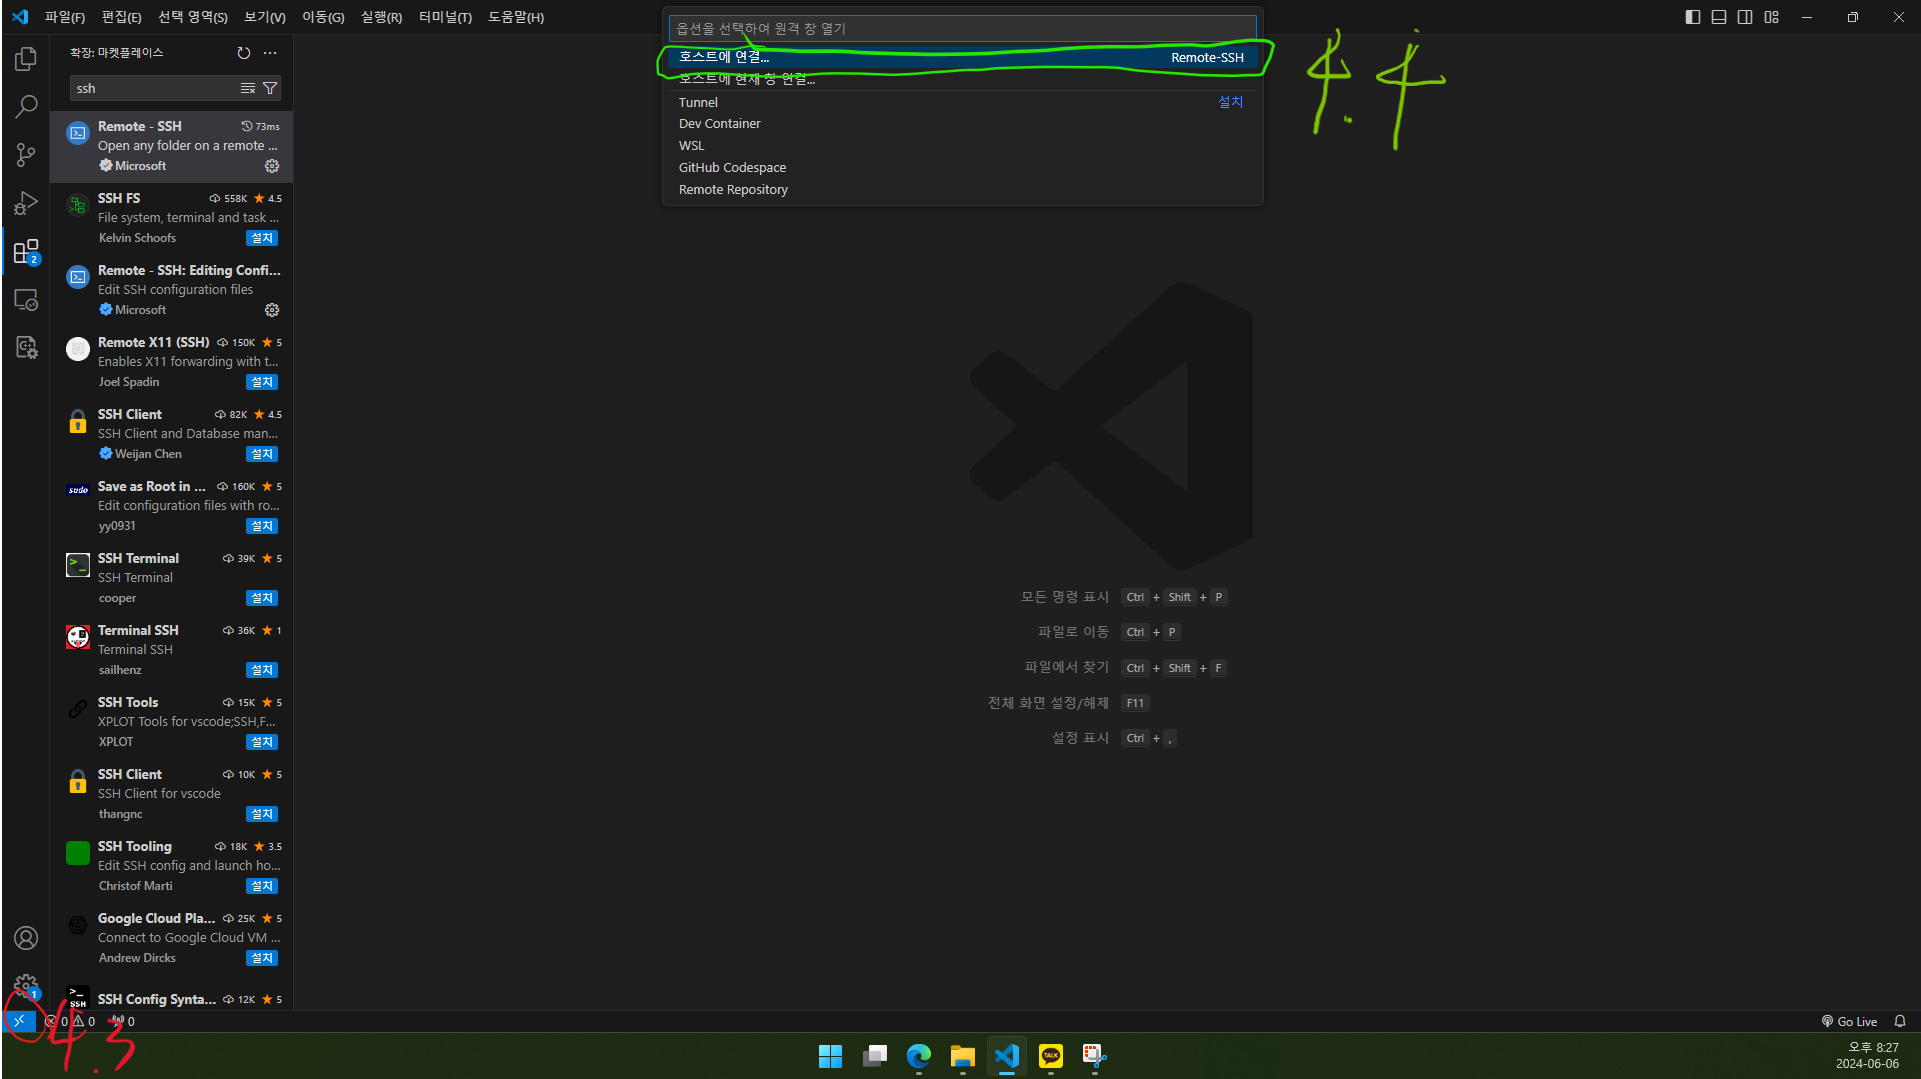Toggle the primary side bar layout icon
The height and width of the screenshot is (1079, 1921).
[1693, 17]
